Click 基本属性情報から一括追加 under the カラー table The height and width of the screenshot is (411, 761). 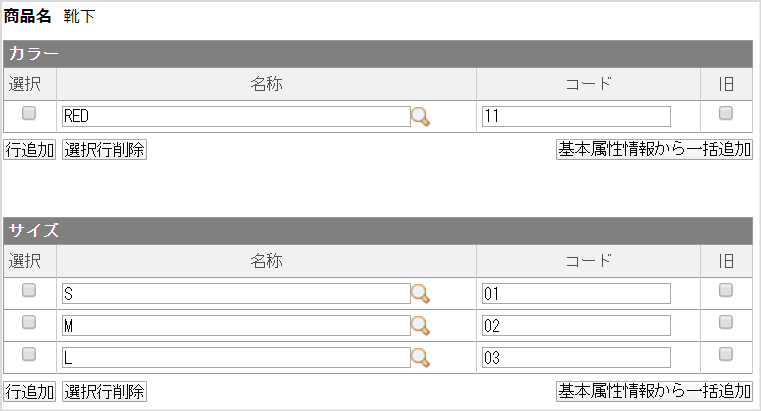click(654, 149)
